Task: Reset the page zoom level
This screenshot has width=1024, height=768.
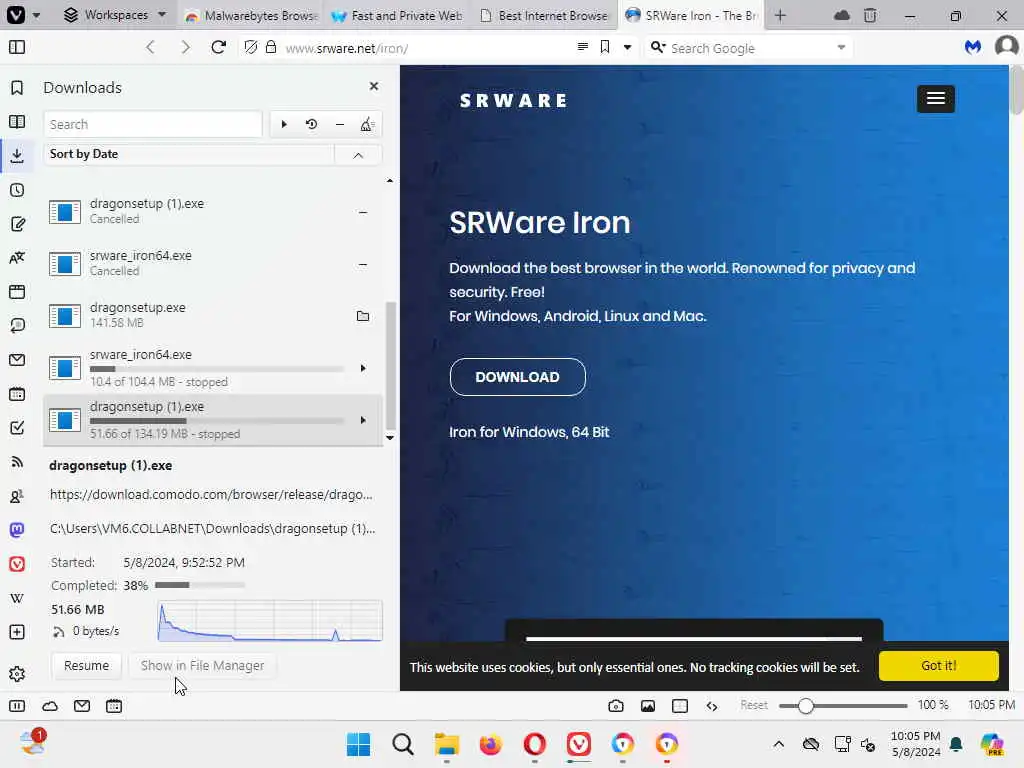Action: pos(754,705)
